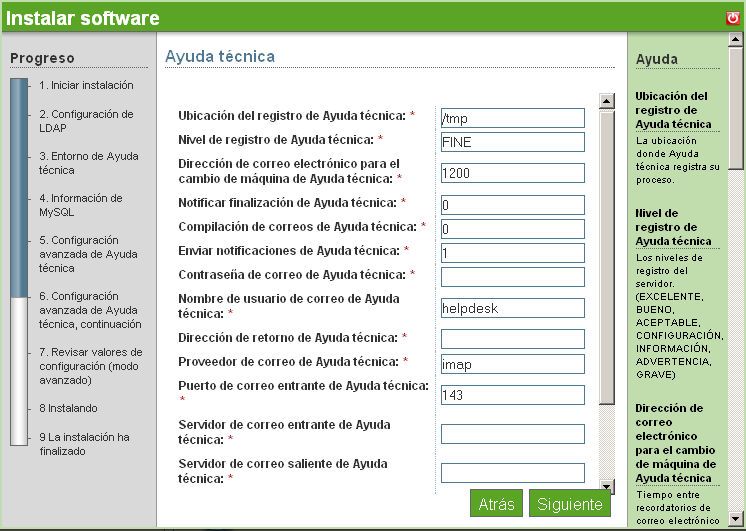
Task: Click the Ubicación del registro field containing /tmp
Action: (x=512, y=118)
